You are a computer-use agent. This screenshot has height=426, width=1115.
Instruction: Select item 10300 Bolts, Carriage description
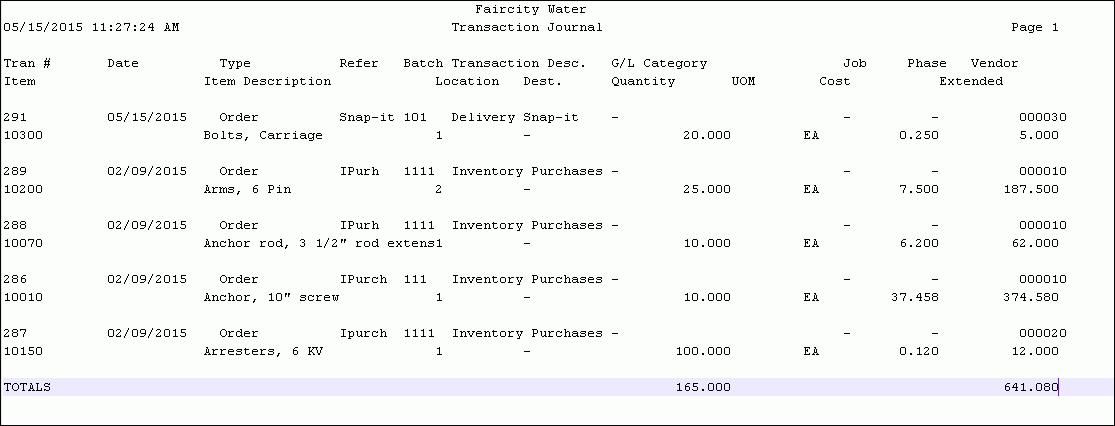(263, 136)
